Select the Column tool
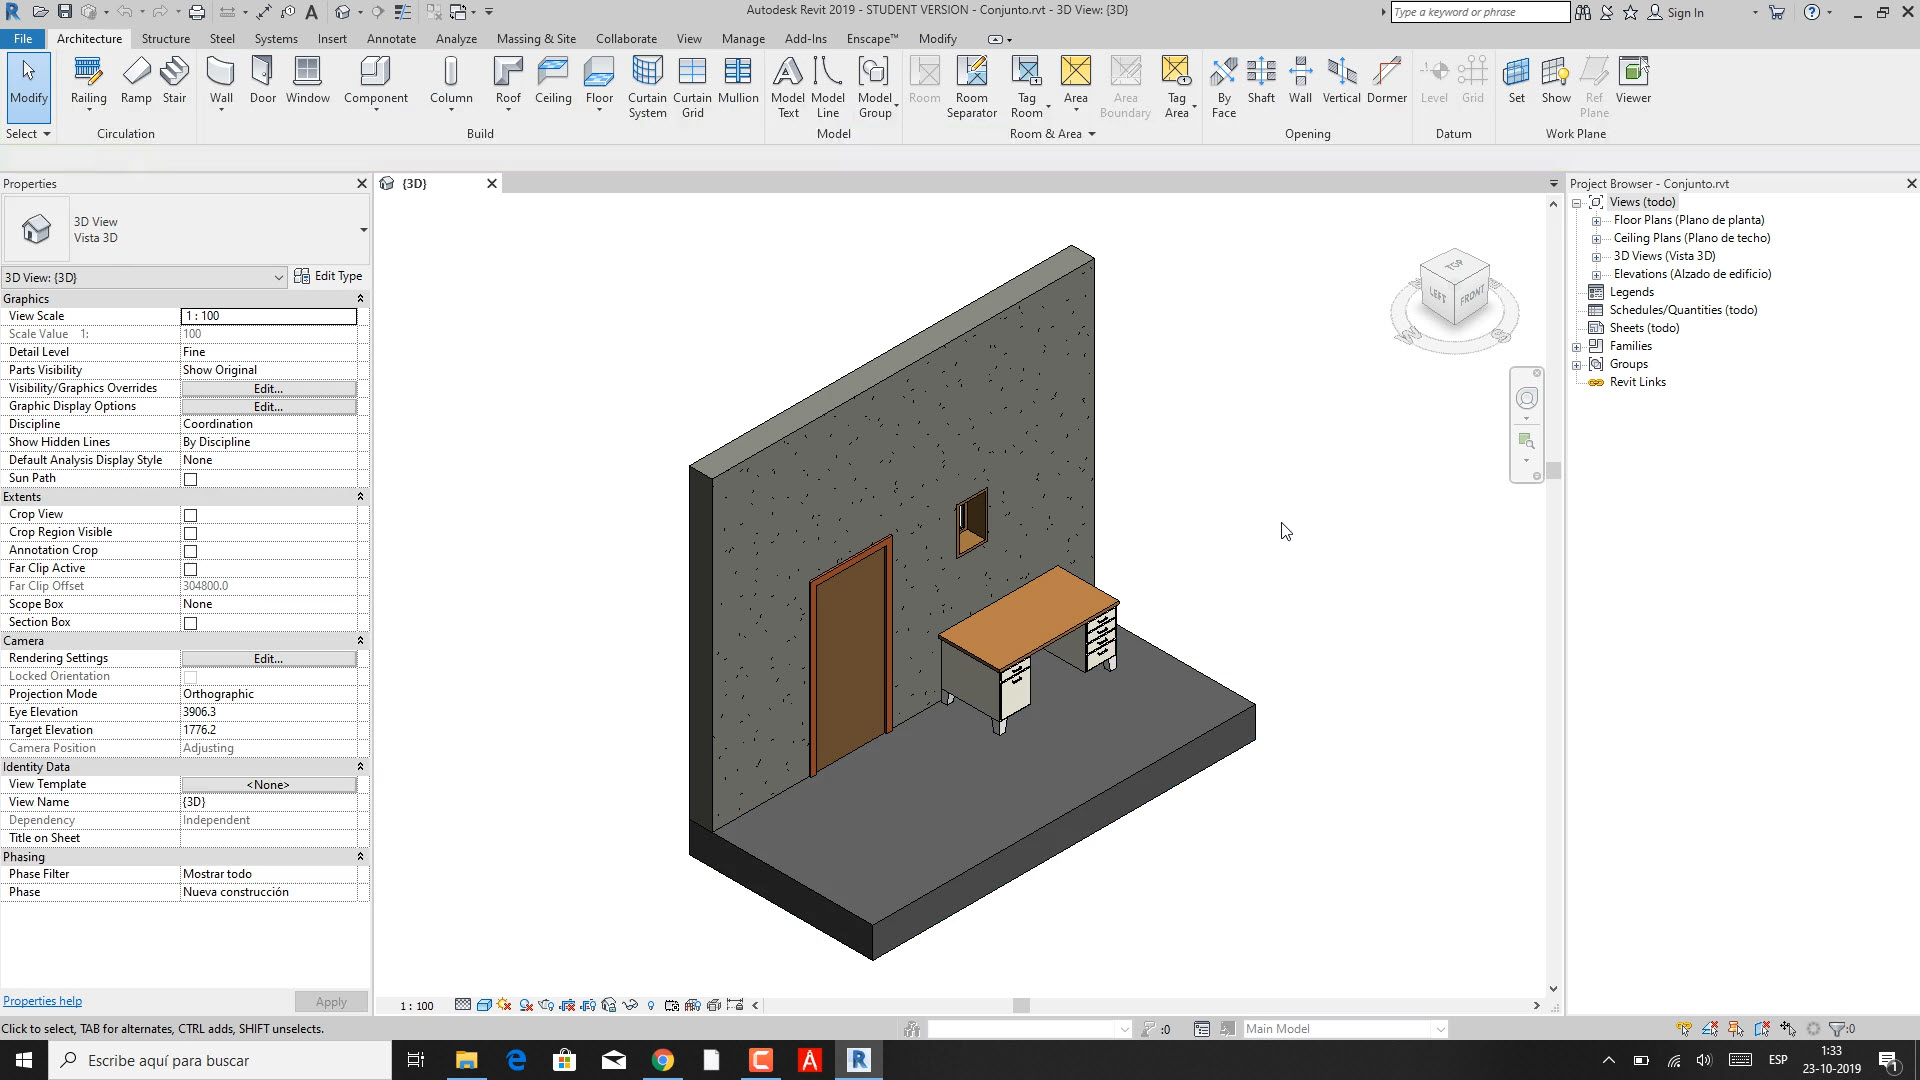Viewport: 1920px width, 1080px height. [451, 81]
